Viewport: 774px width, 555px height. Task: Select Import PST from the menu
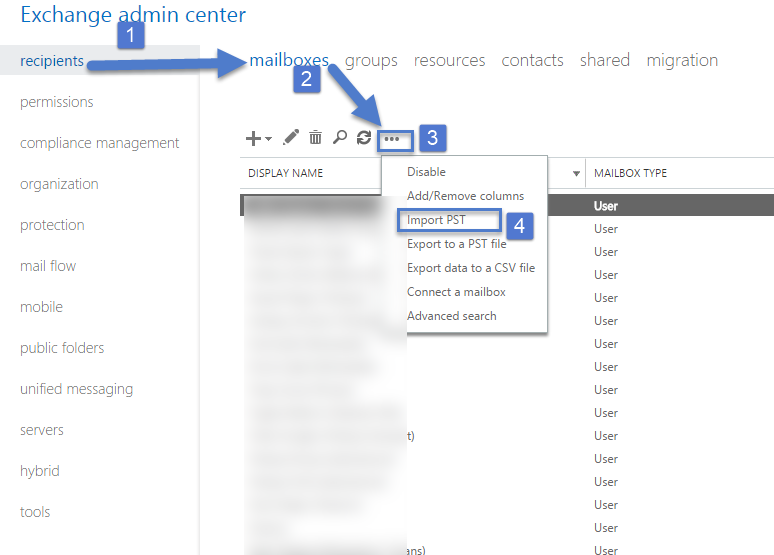(x=436, y=220)
